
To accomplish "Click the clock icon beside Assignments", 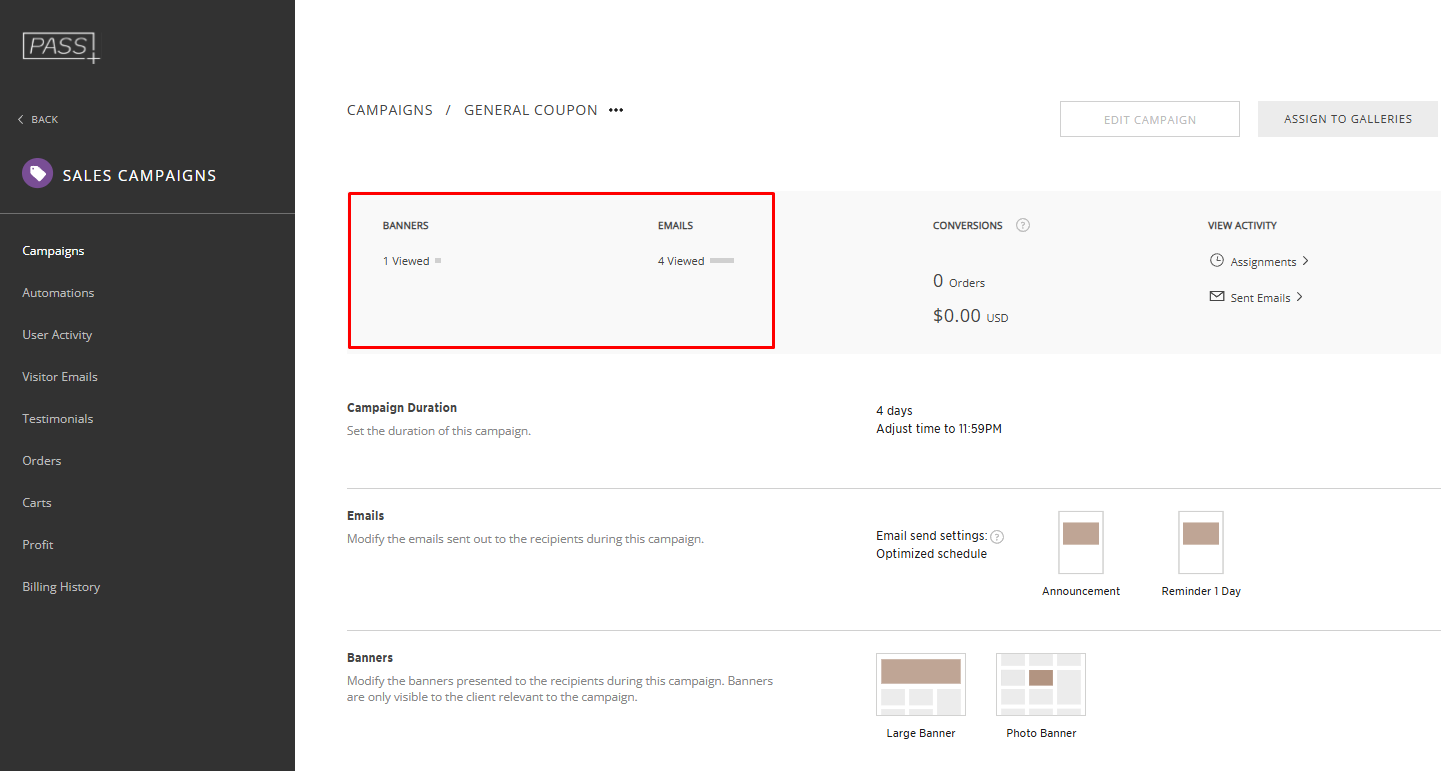I will (x=1216, y=261).
